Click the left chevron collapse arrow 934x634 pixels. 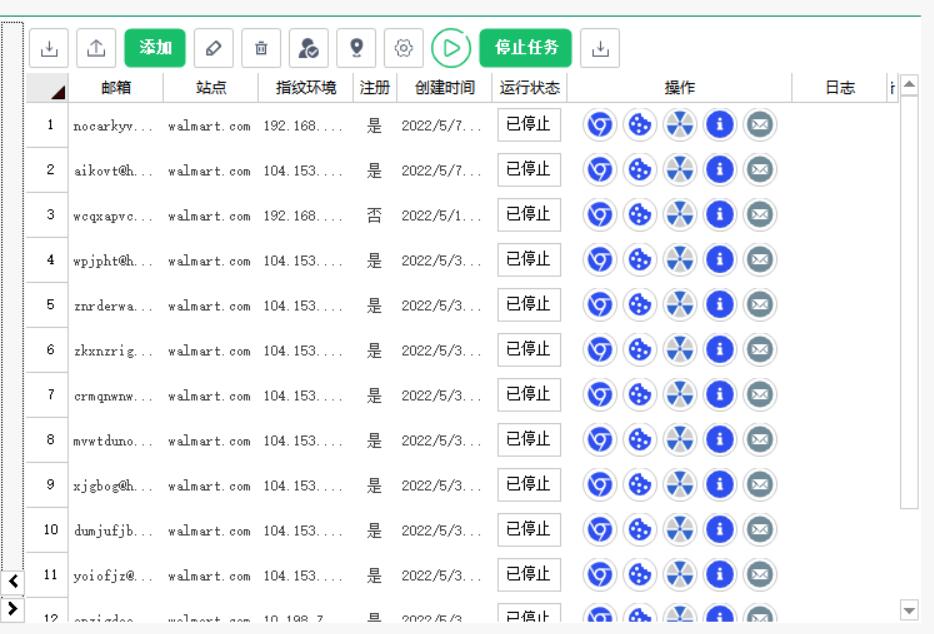pyautogui.click(x=13, y=582)
